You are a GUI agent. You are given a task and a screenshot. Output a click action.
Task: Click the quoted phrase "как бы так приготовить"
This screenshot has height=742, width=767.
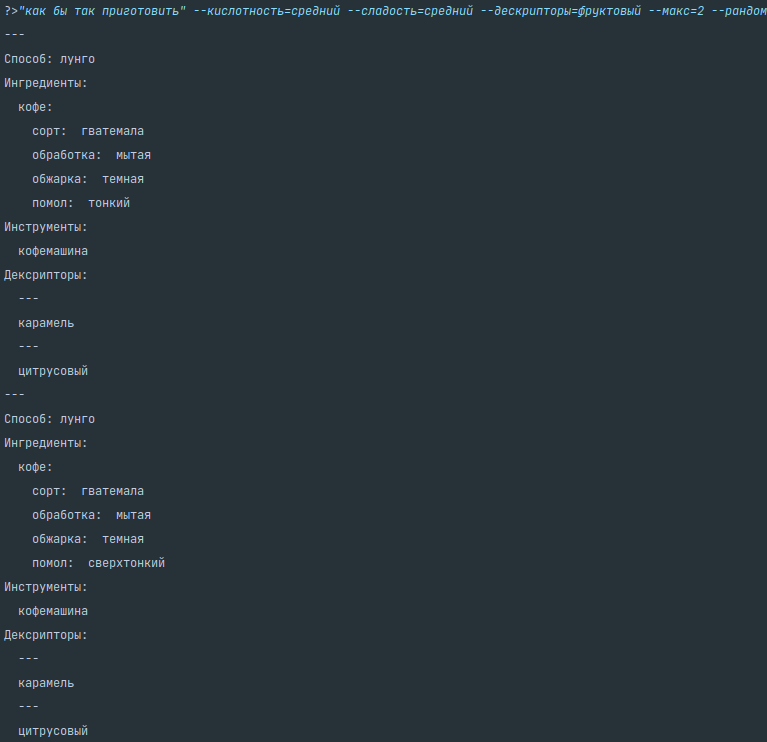coord(102,11)
